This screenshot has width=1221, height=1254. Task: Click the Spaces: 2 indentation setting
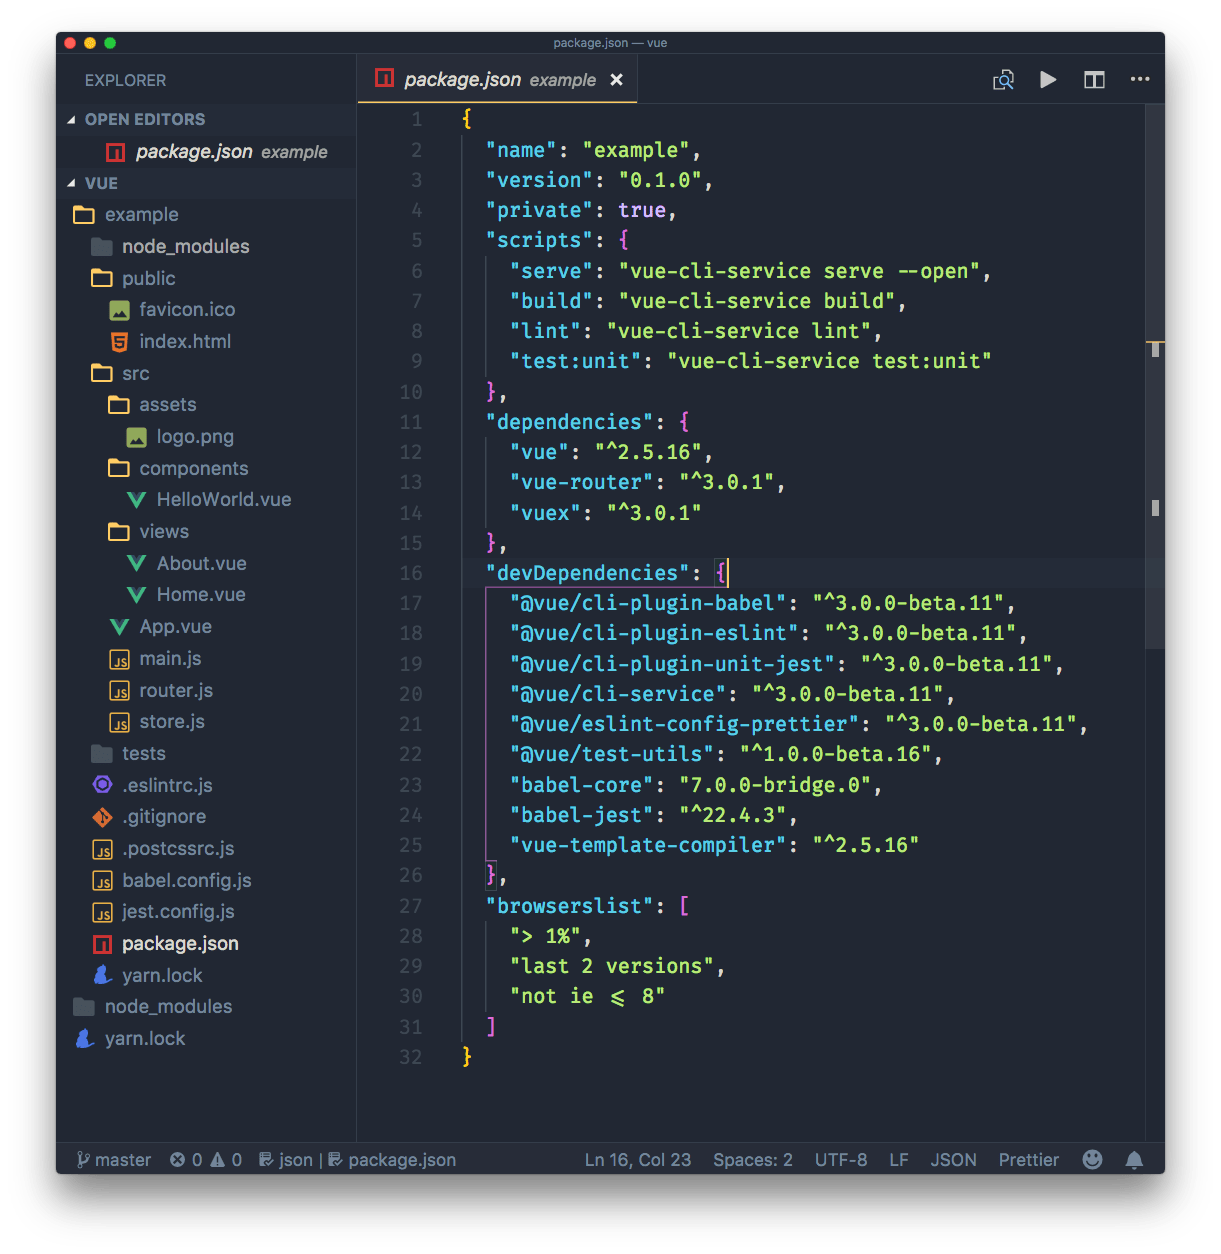coord(752,1159)
